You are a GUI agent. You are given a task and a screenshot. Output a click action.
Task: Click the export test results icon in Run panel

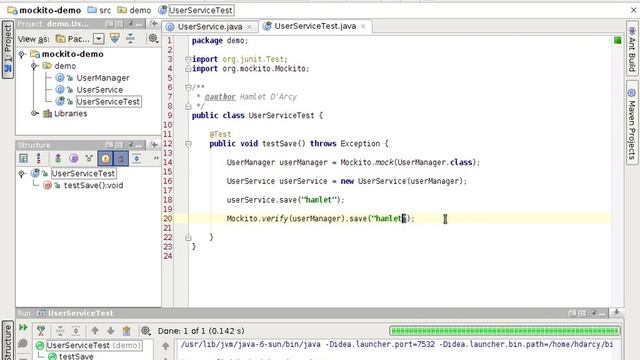[x=127, y=331]
